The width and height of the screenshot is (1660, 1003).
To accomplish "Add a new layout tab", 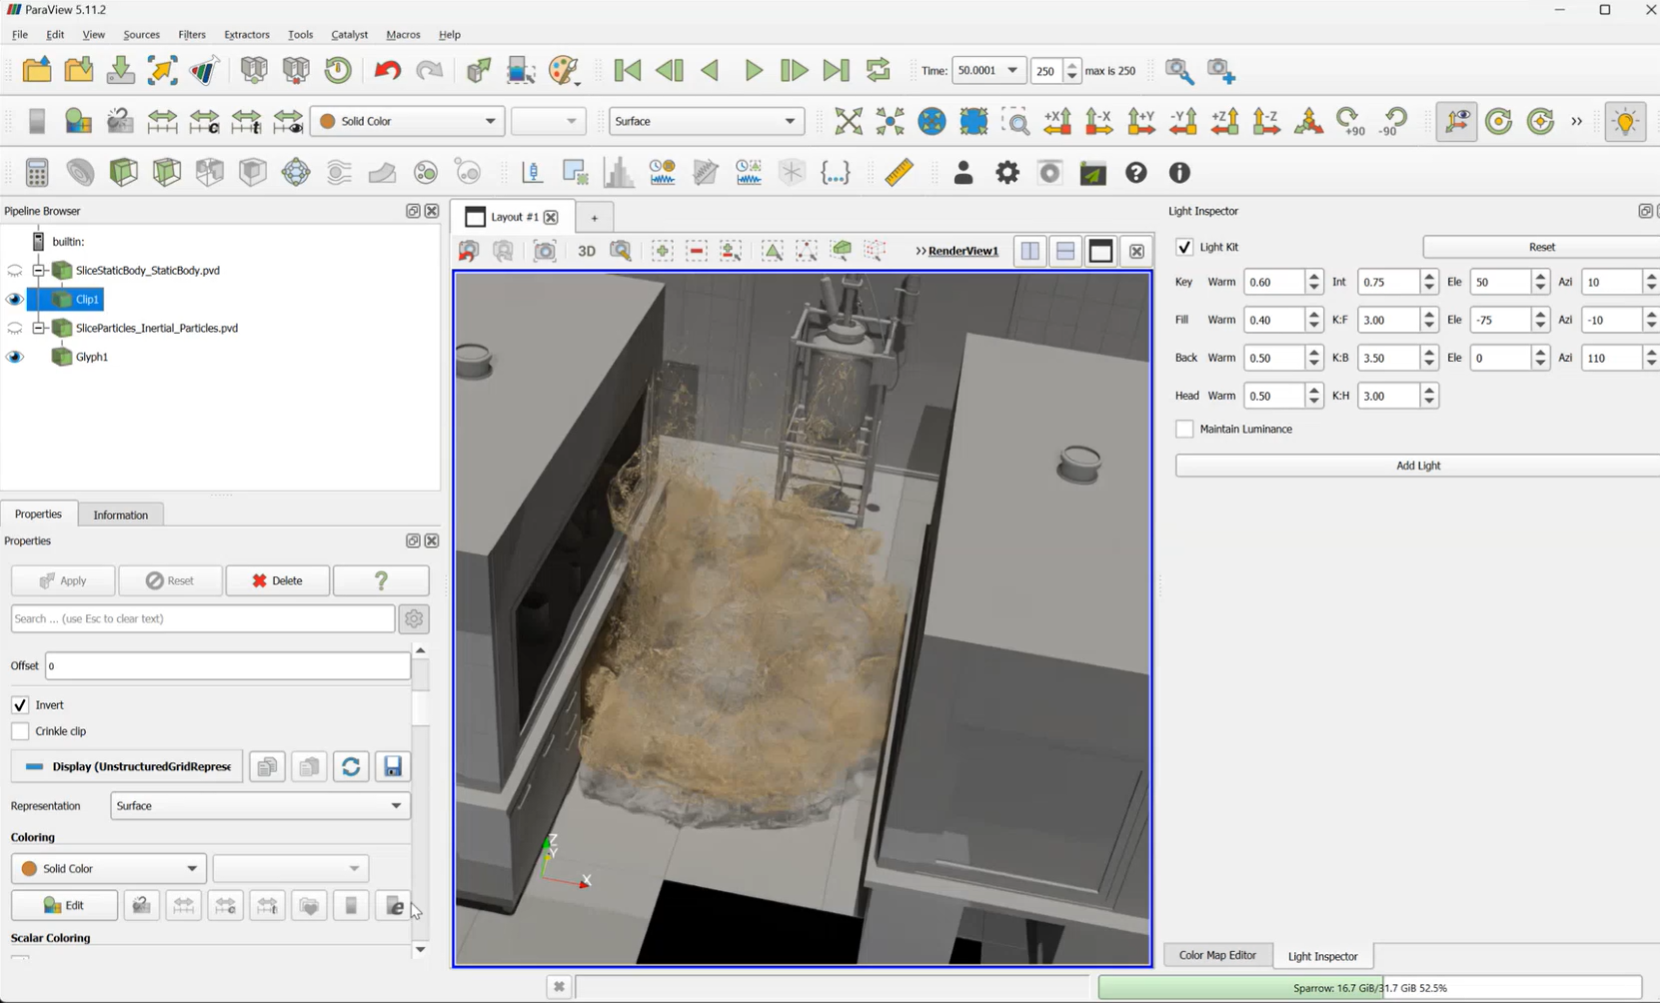I will (594, 217).
